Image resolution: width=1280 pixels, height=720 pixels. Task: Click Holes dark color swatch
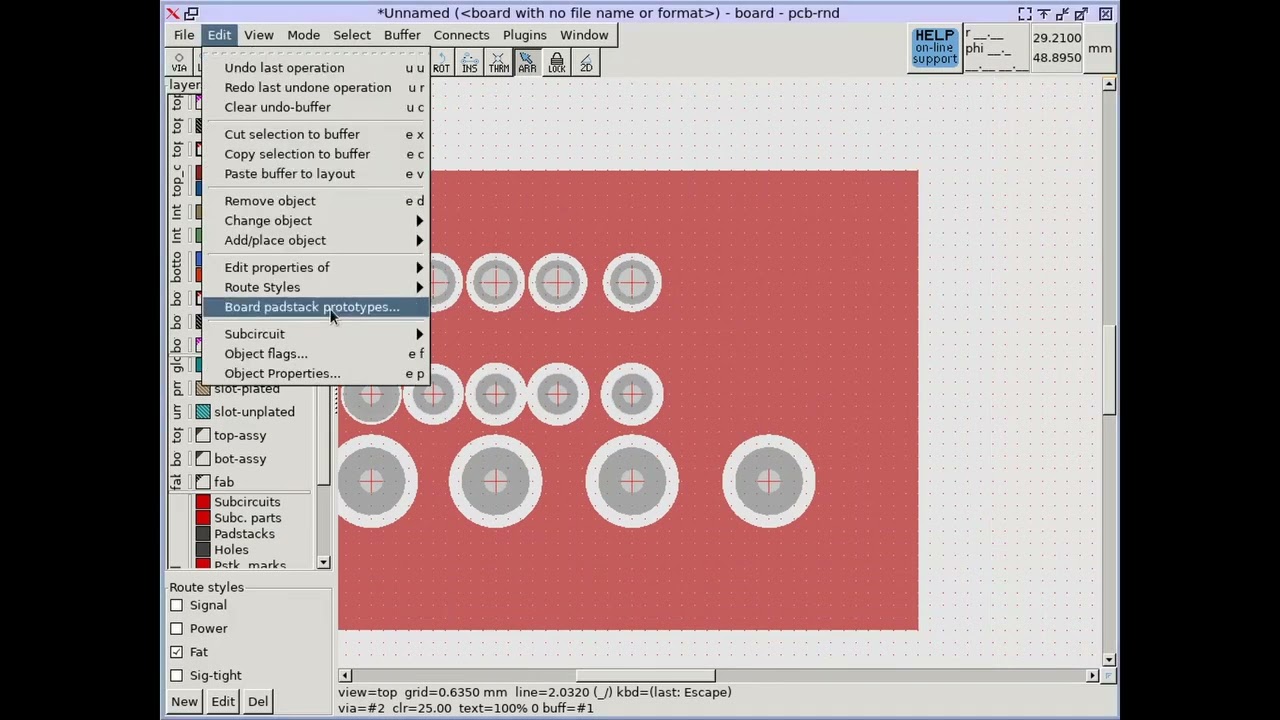coord(203,550)
